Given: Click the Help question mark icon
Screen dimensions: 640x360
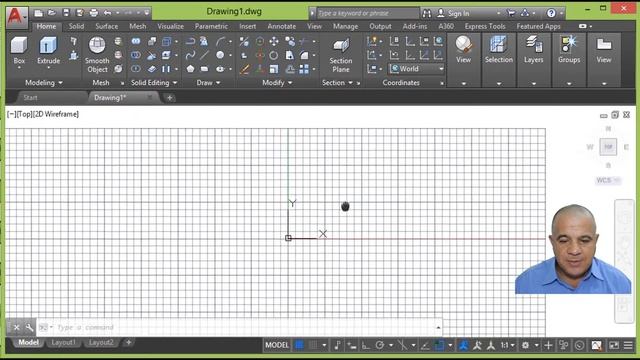Looking at the screenshot, I should 551,13.
